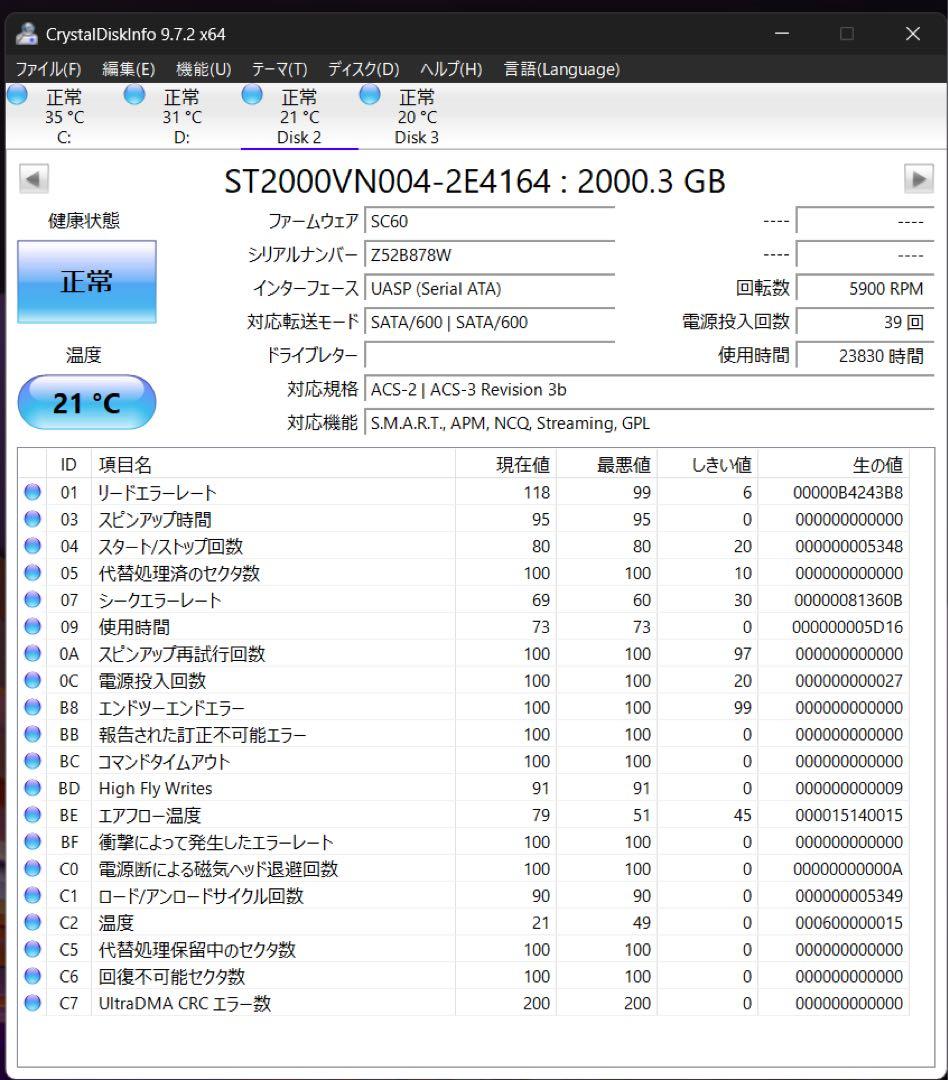948x1080 pixels.
Task: Click the blue status orb above C:
Action: [x=17, y=94]
